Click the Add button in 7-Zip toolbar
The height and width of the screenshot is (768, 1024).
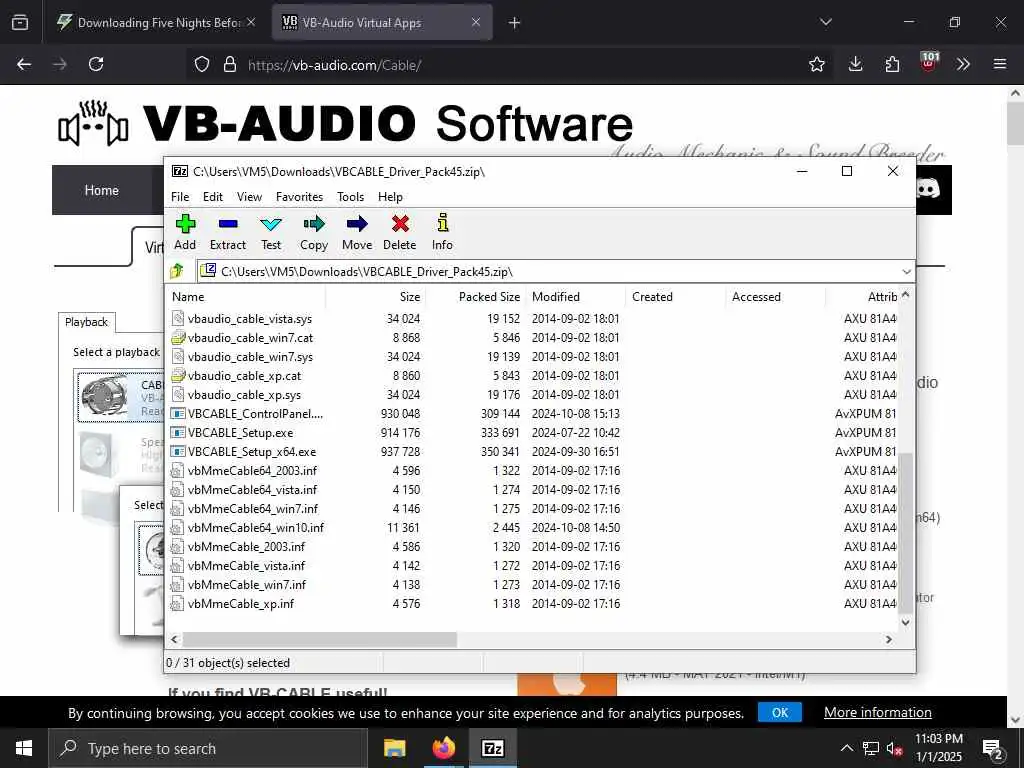coord(185,232)
